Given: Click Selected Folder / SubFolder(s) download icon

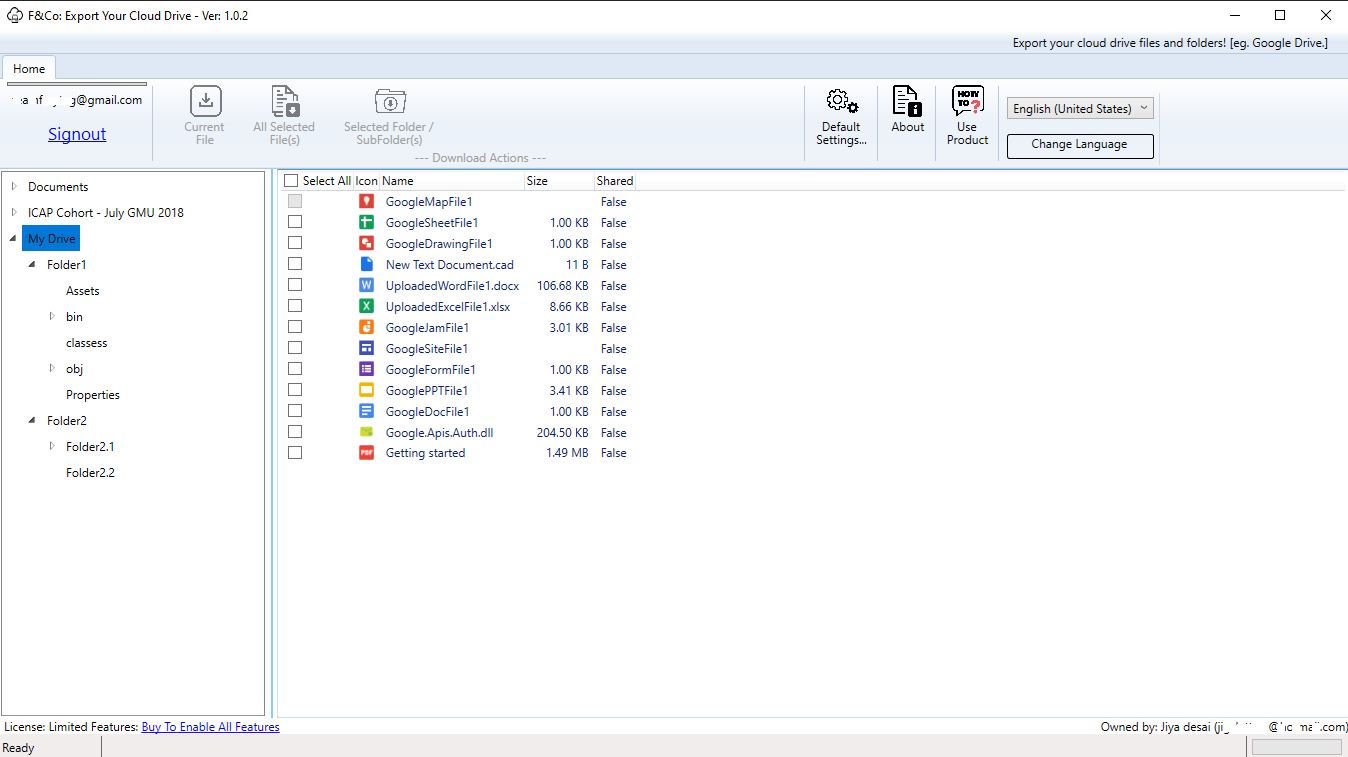Looking at the screenshot, I should [389, 102].
